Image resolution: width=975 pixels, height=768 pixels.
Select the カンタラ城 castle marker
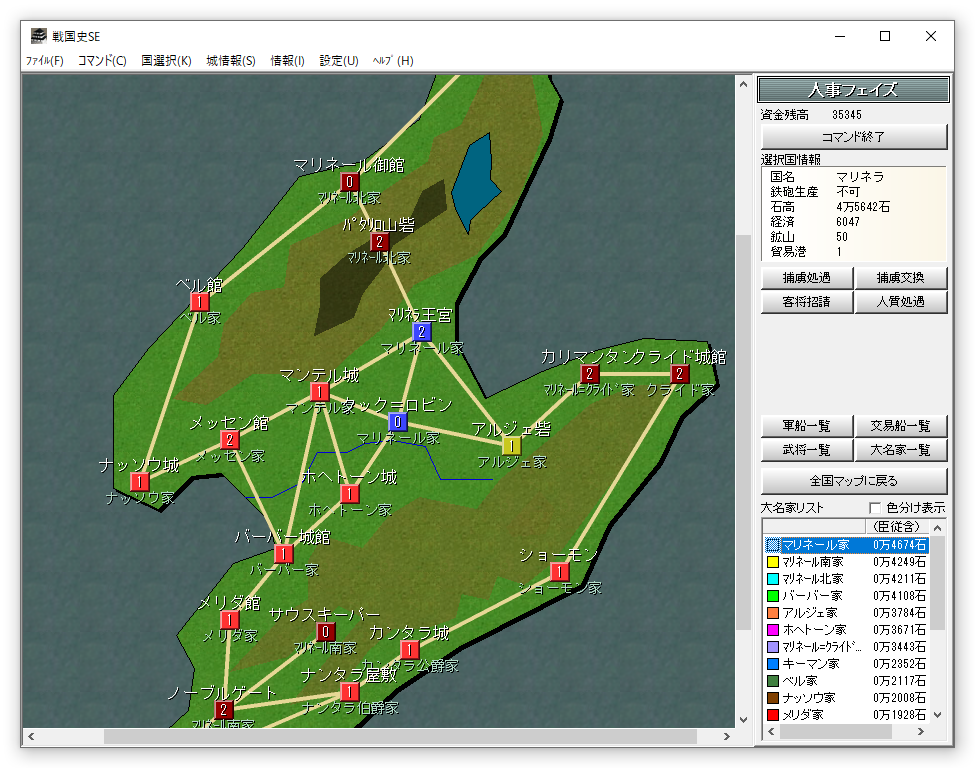tap(409, 650)
